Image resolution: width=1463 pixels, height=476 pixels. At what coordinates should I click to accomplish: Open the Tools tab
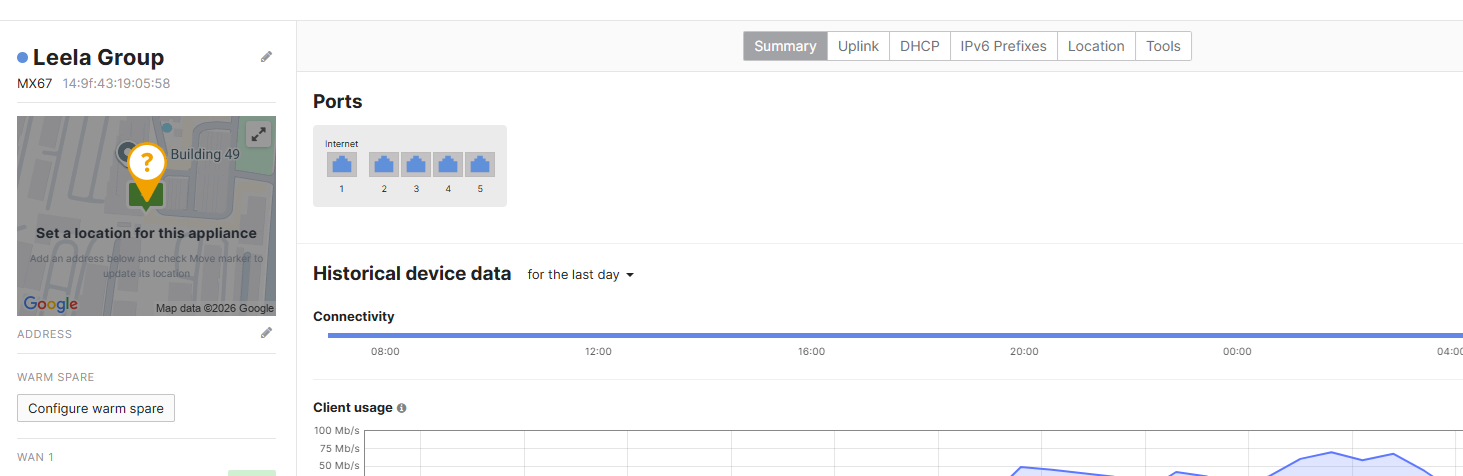1163,46
